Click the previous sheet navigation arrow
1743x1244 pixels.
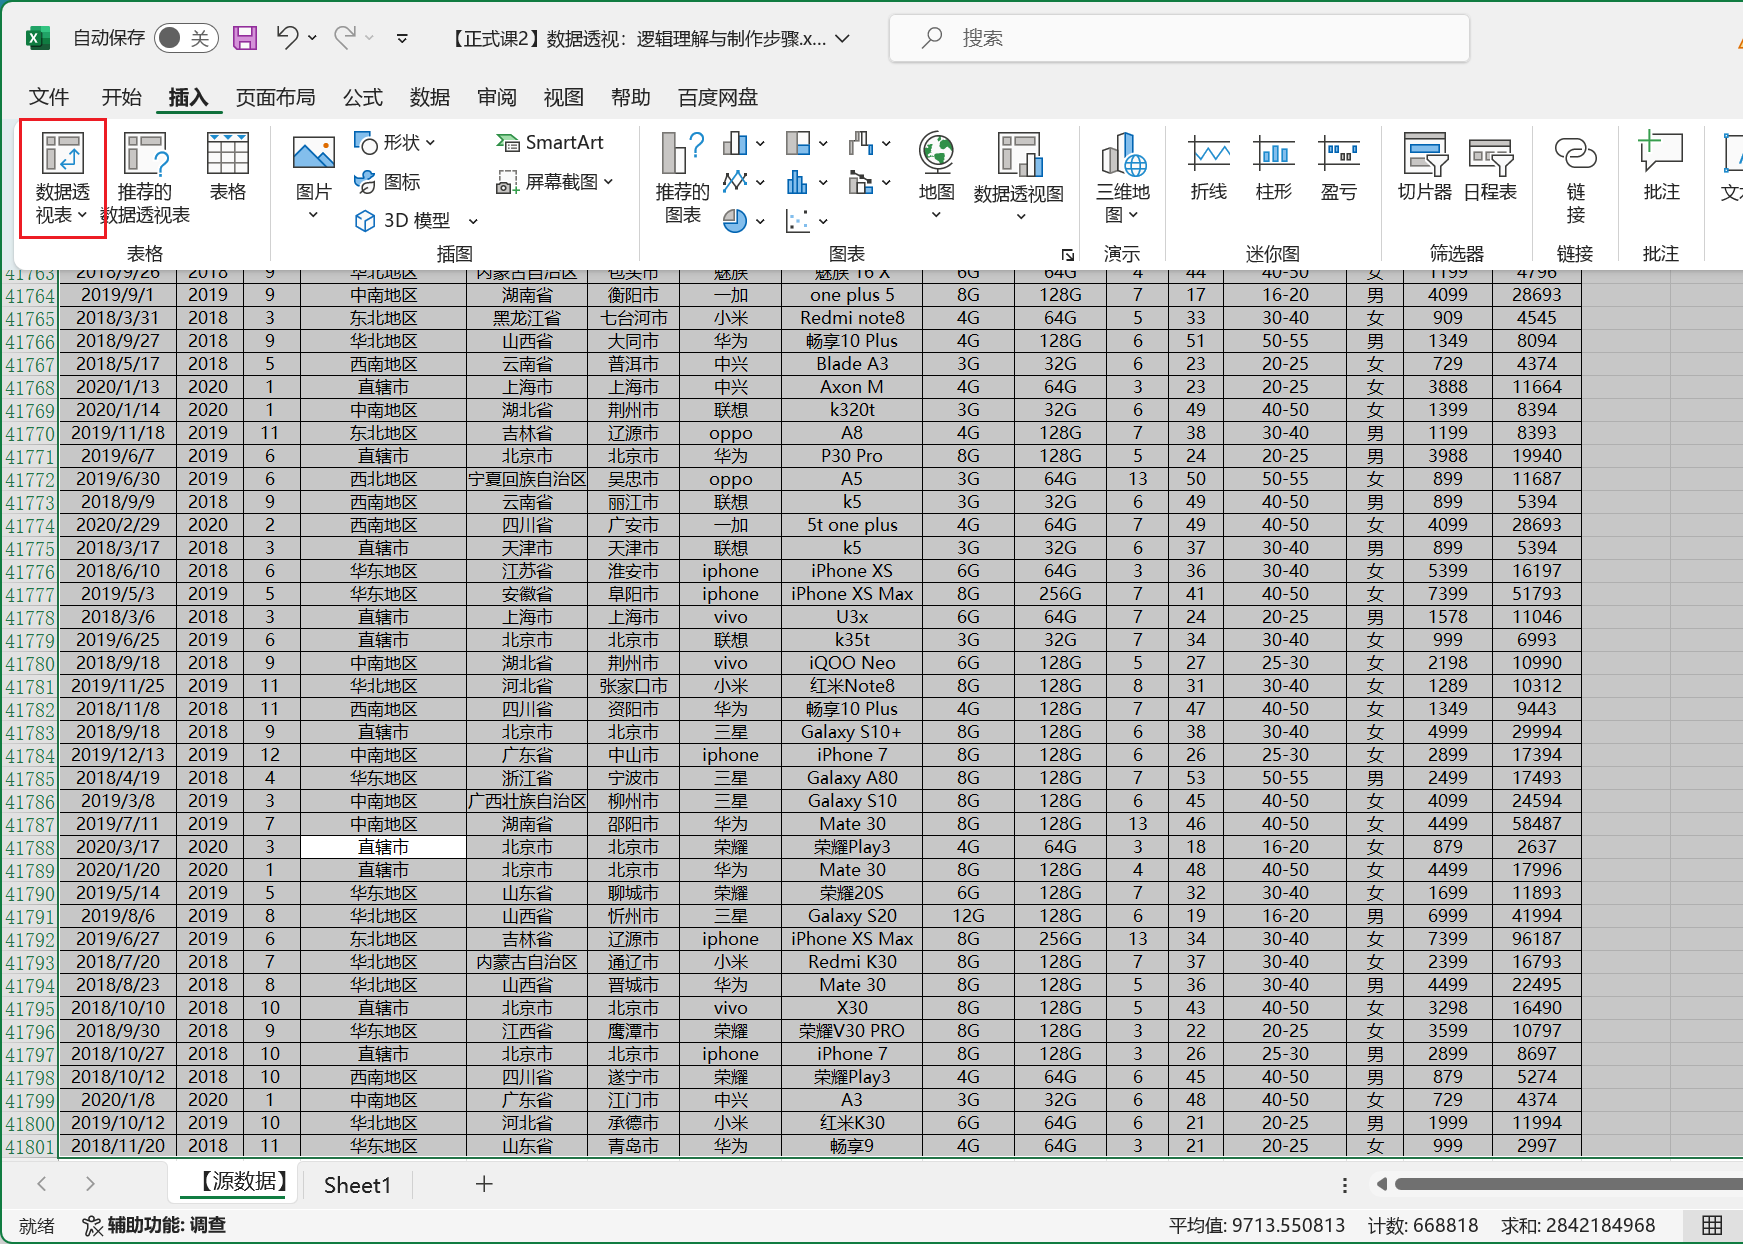(x=42, y=1184)
